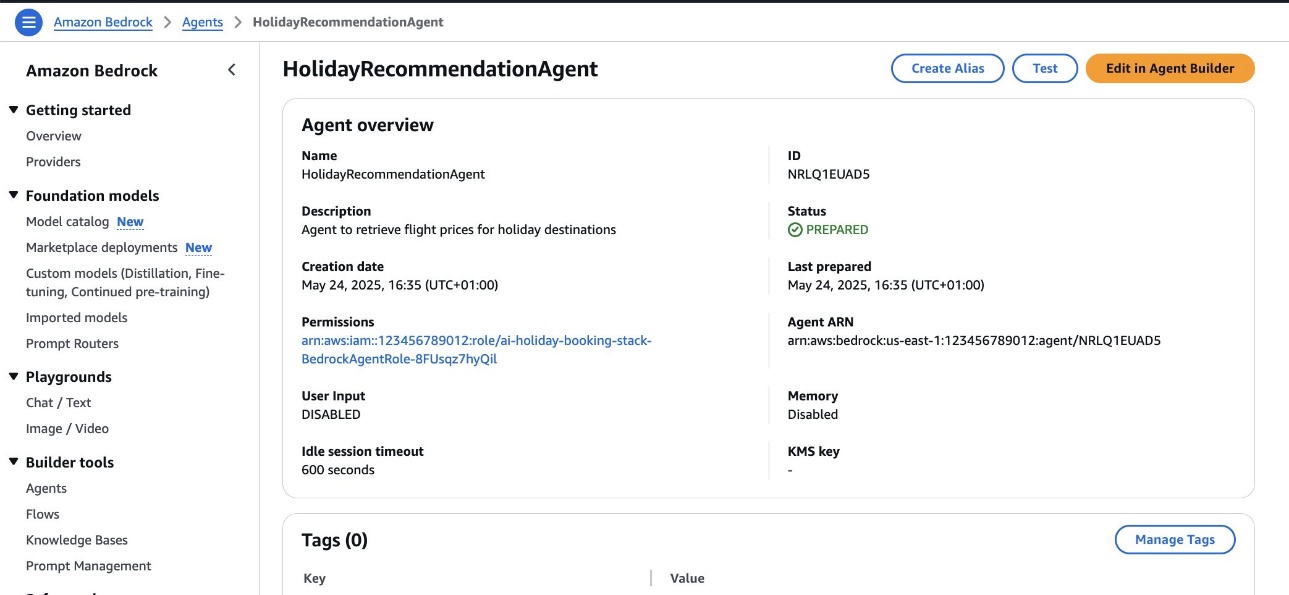Go to Amazon Bedrock breadcrumb link
The width and height of the screenshot is (1289, 595).
103,22
